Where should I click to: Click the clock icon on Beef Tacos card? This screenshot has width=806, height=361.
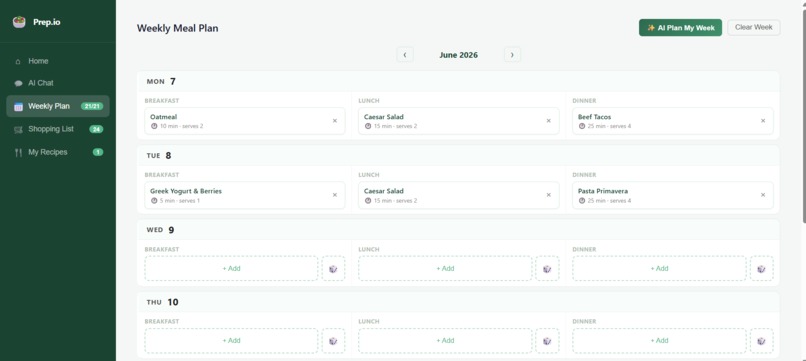(581, 126)
